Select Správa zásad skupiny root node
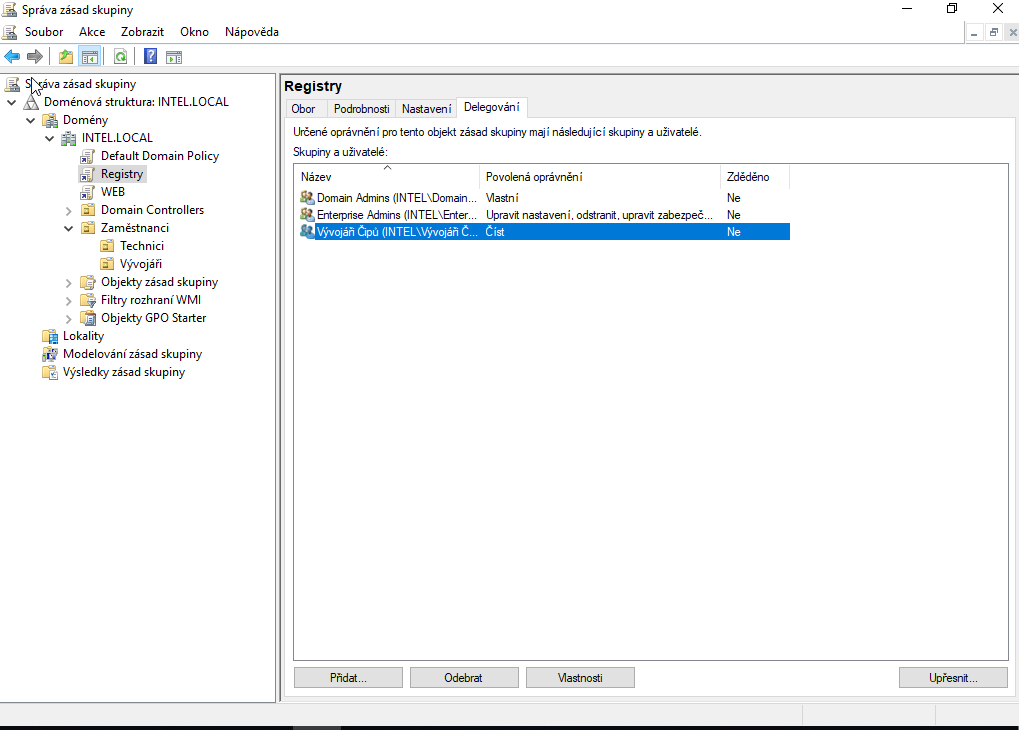The width and height of the screenshot is (1019, 730). pyautogui.click(x=80, y=84)
